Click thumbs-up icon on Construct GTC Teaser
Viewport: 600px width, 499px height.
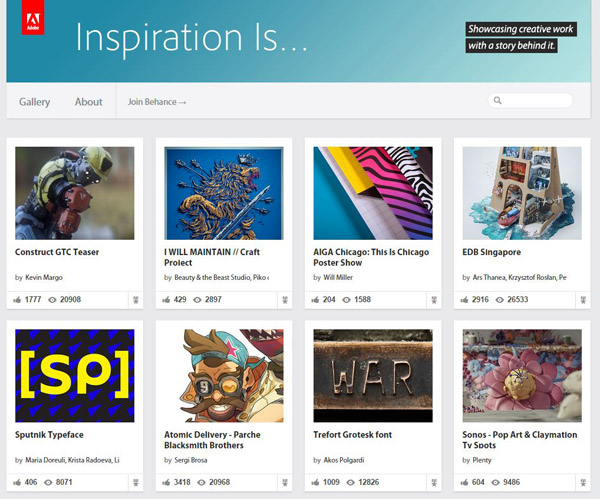point(18,299)
